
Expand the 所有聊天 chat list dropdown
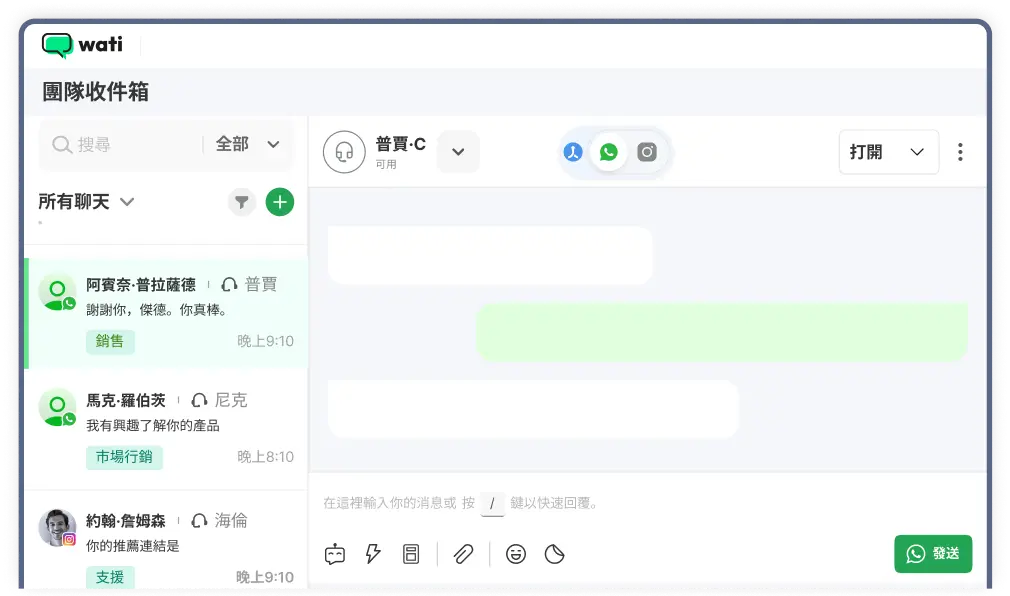[x=127, y=202]
